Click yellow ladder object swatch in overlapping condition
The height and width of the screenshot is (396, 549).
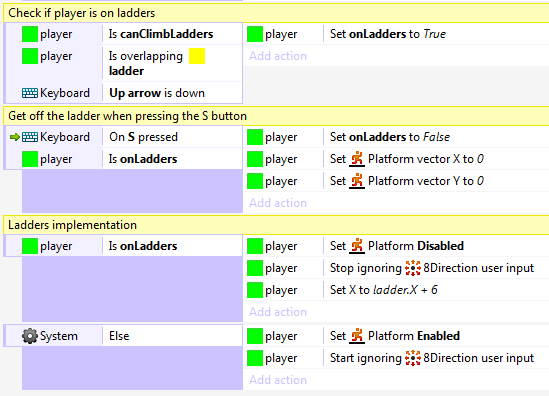pyautogui.click(x=197, y=56)
